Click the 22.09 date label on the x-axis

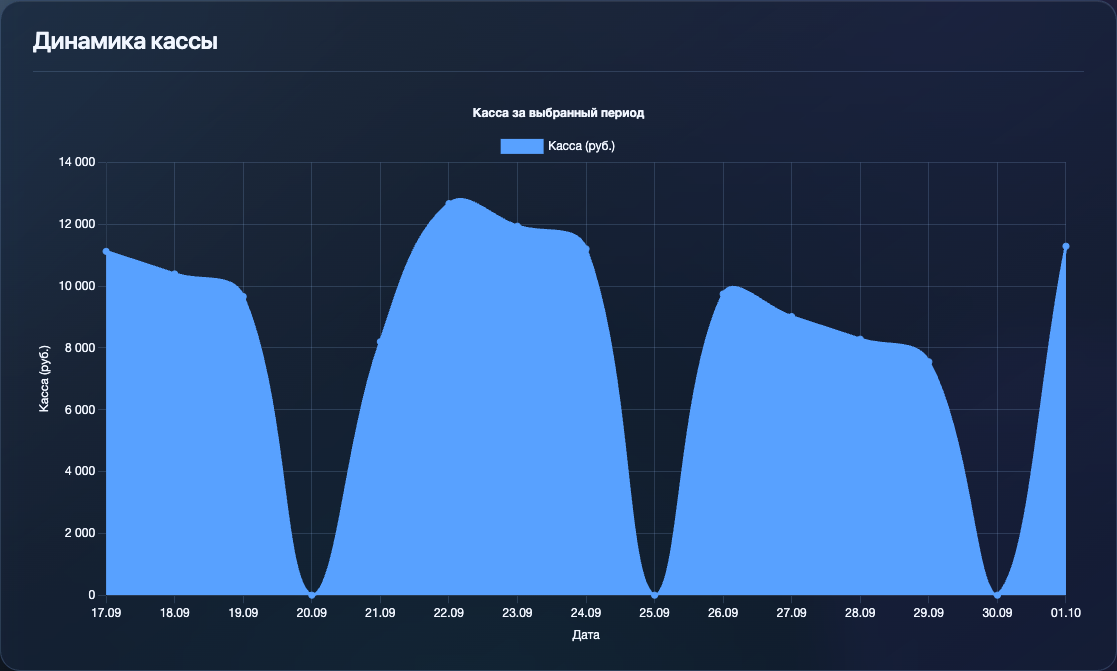click(449, 613)
